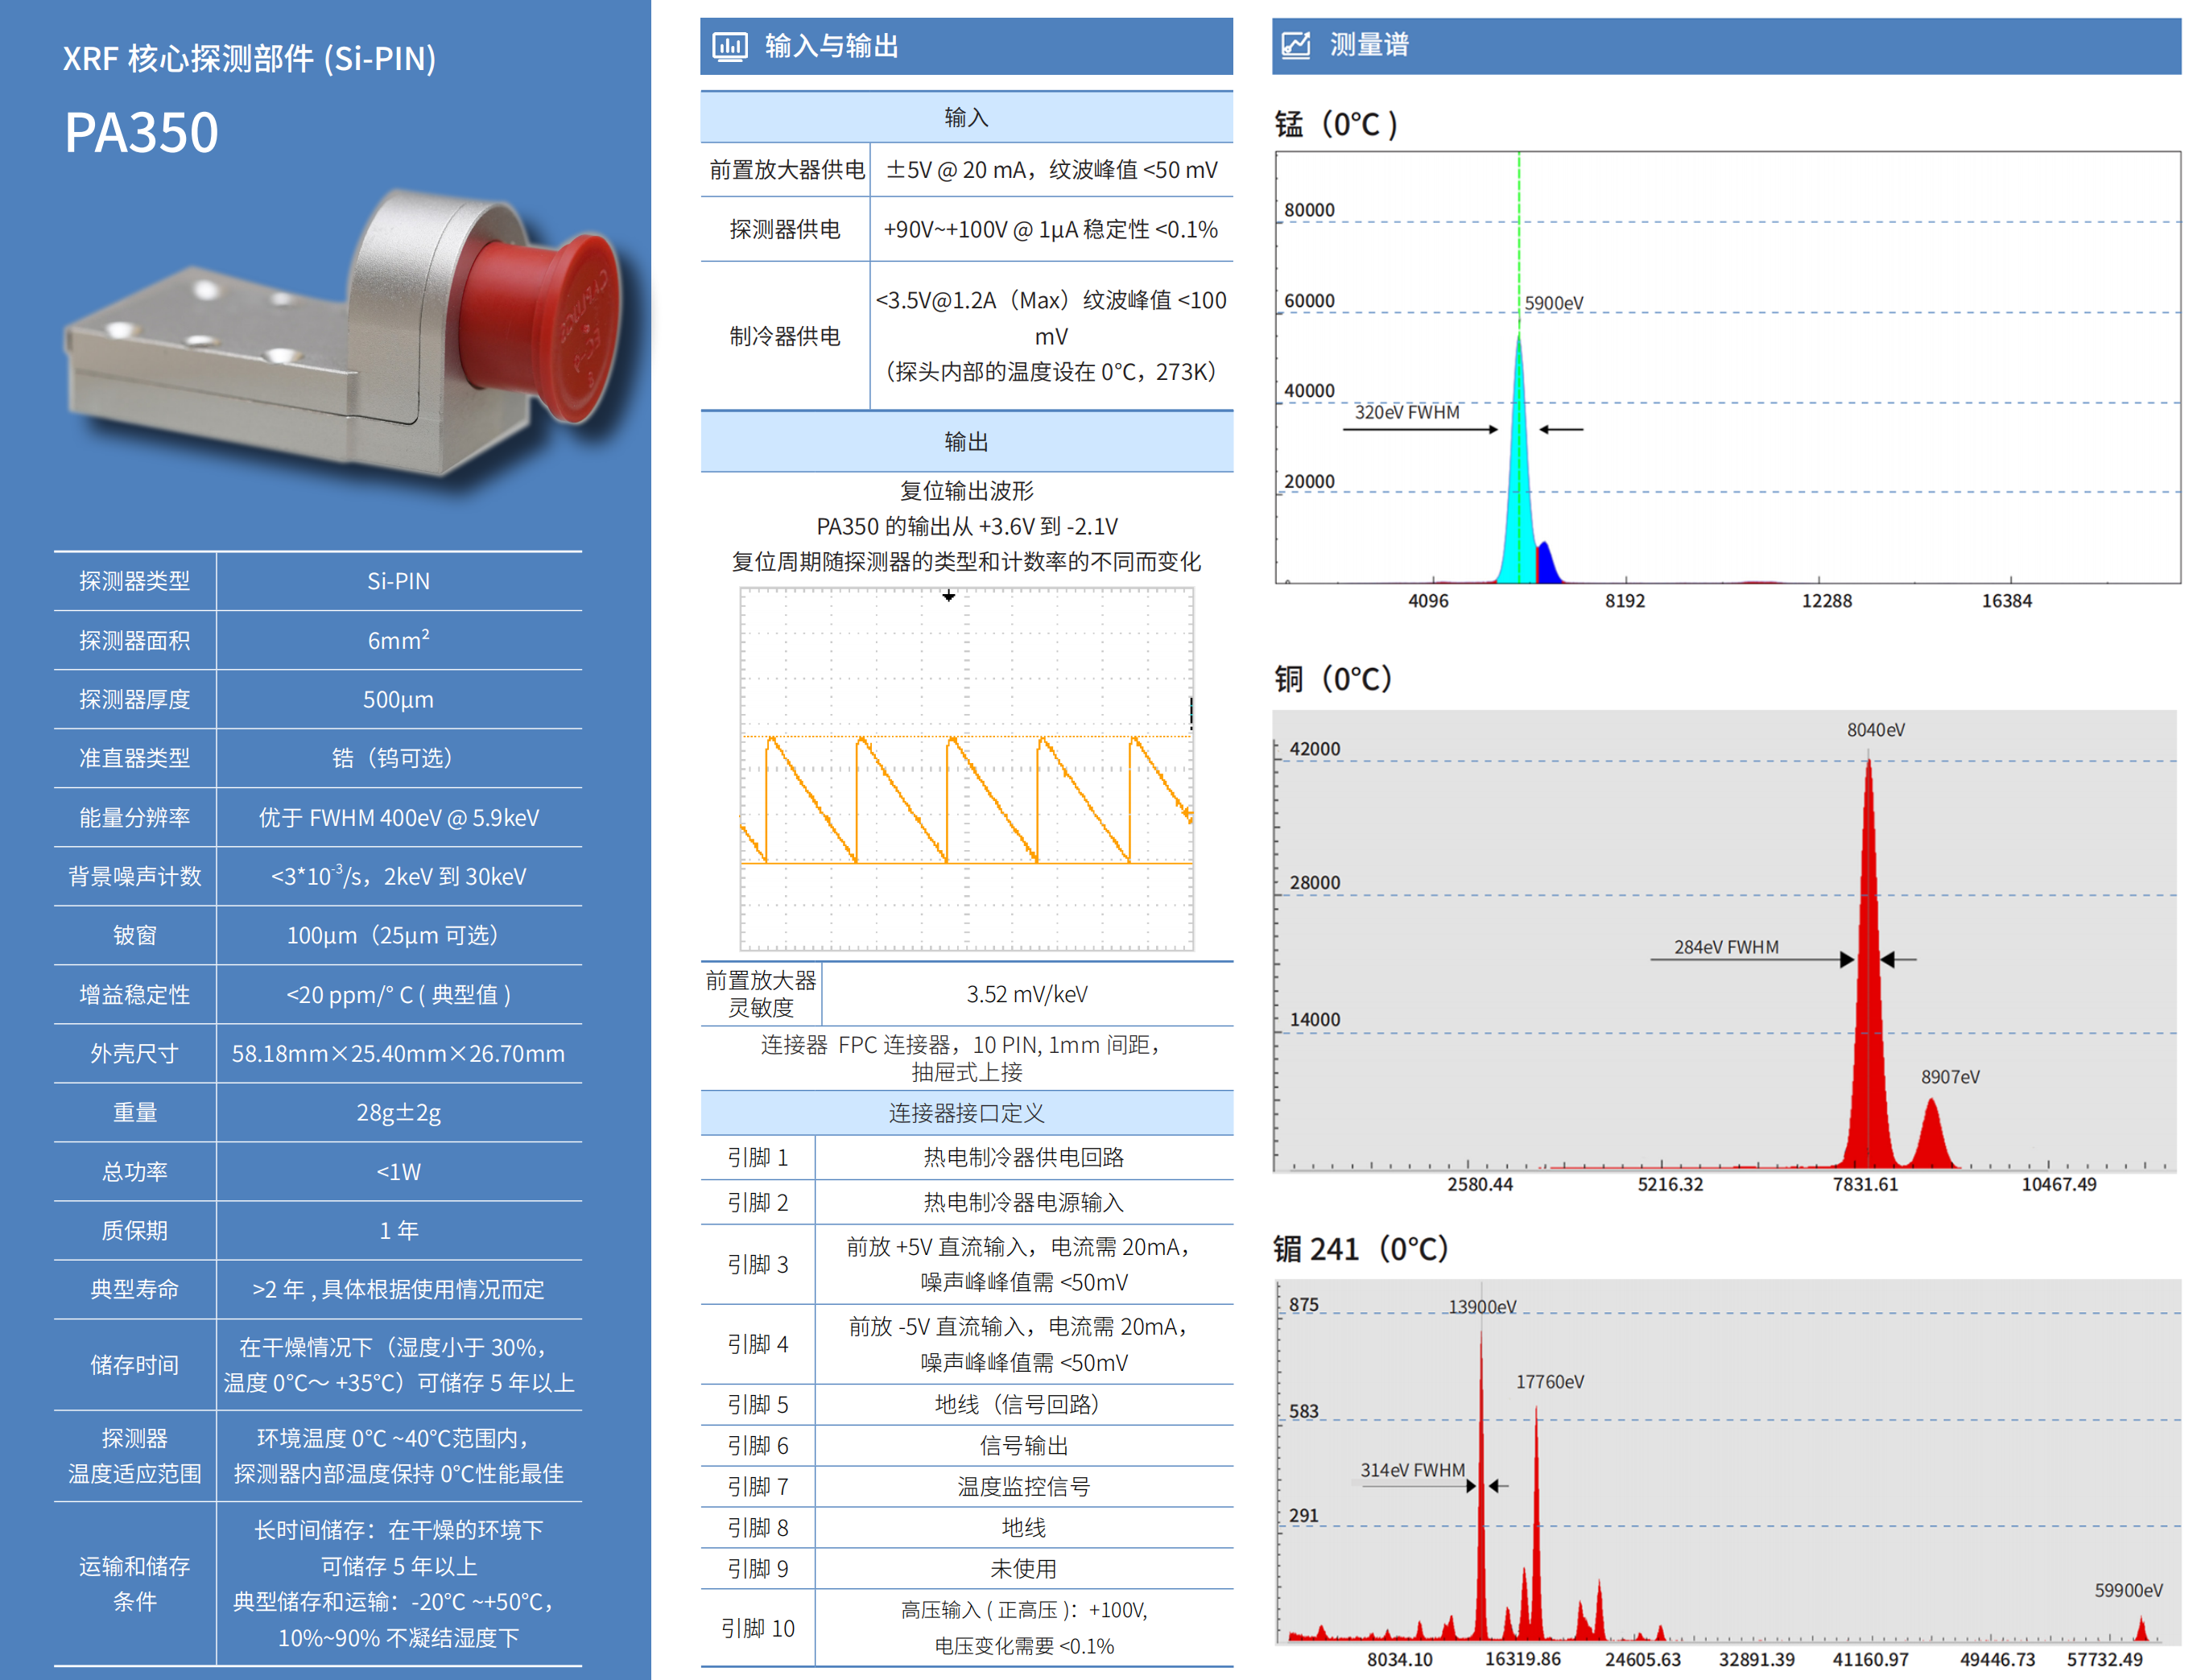Click the 17760eV peak label
Viewport: 2201px width, 1680px height.
pos(1549,1382)
